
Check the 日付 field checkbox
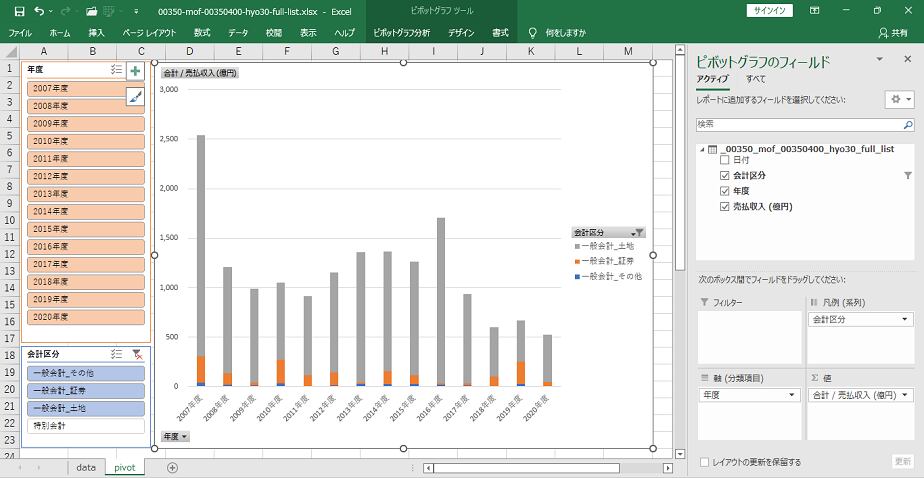coord(725,160)
